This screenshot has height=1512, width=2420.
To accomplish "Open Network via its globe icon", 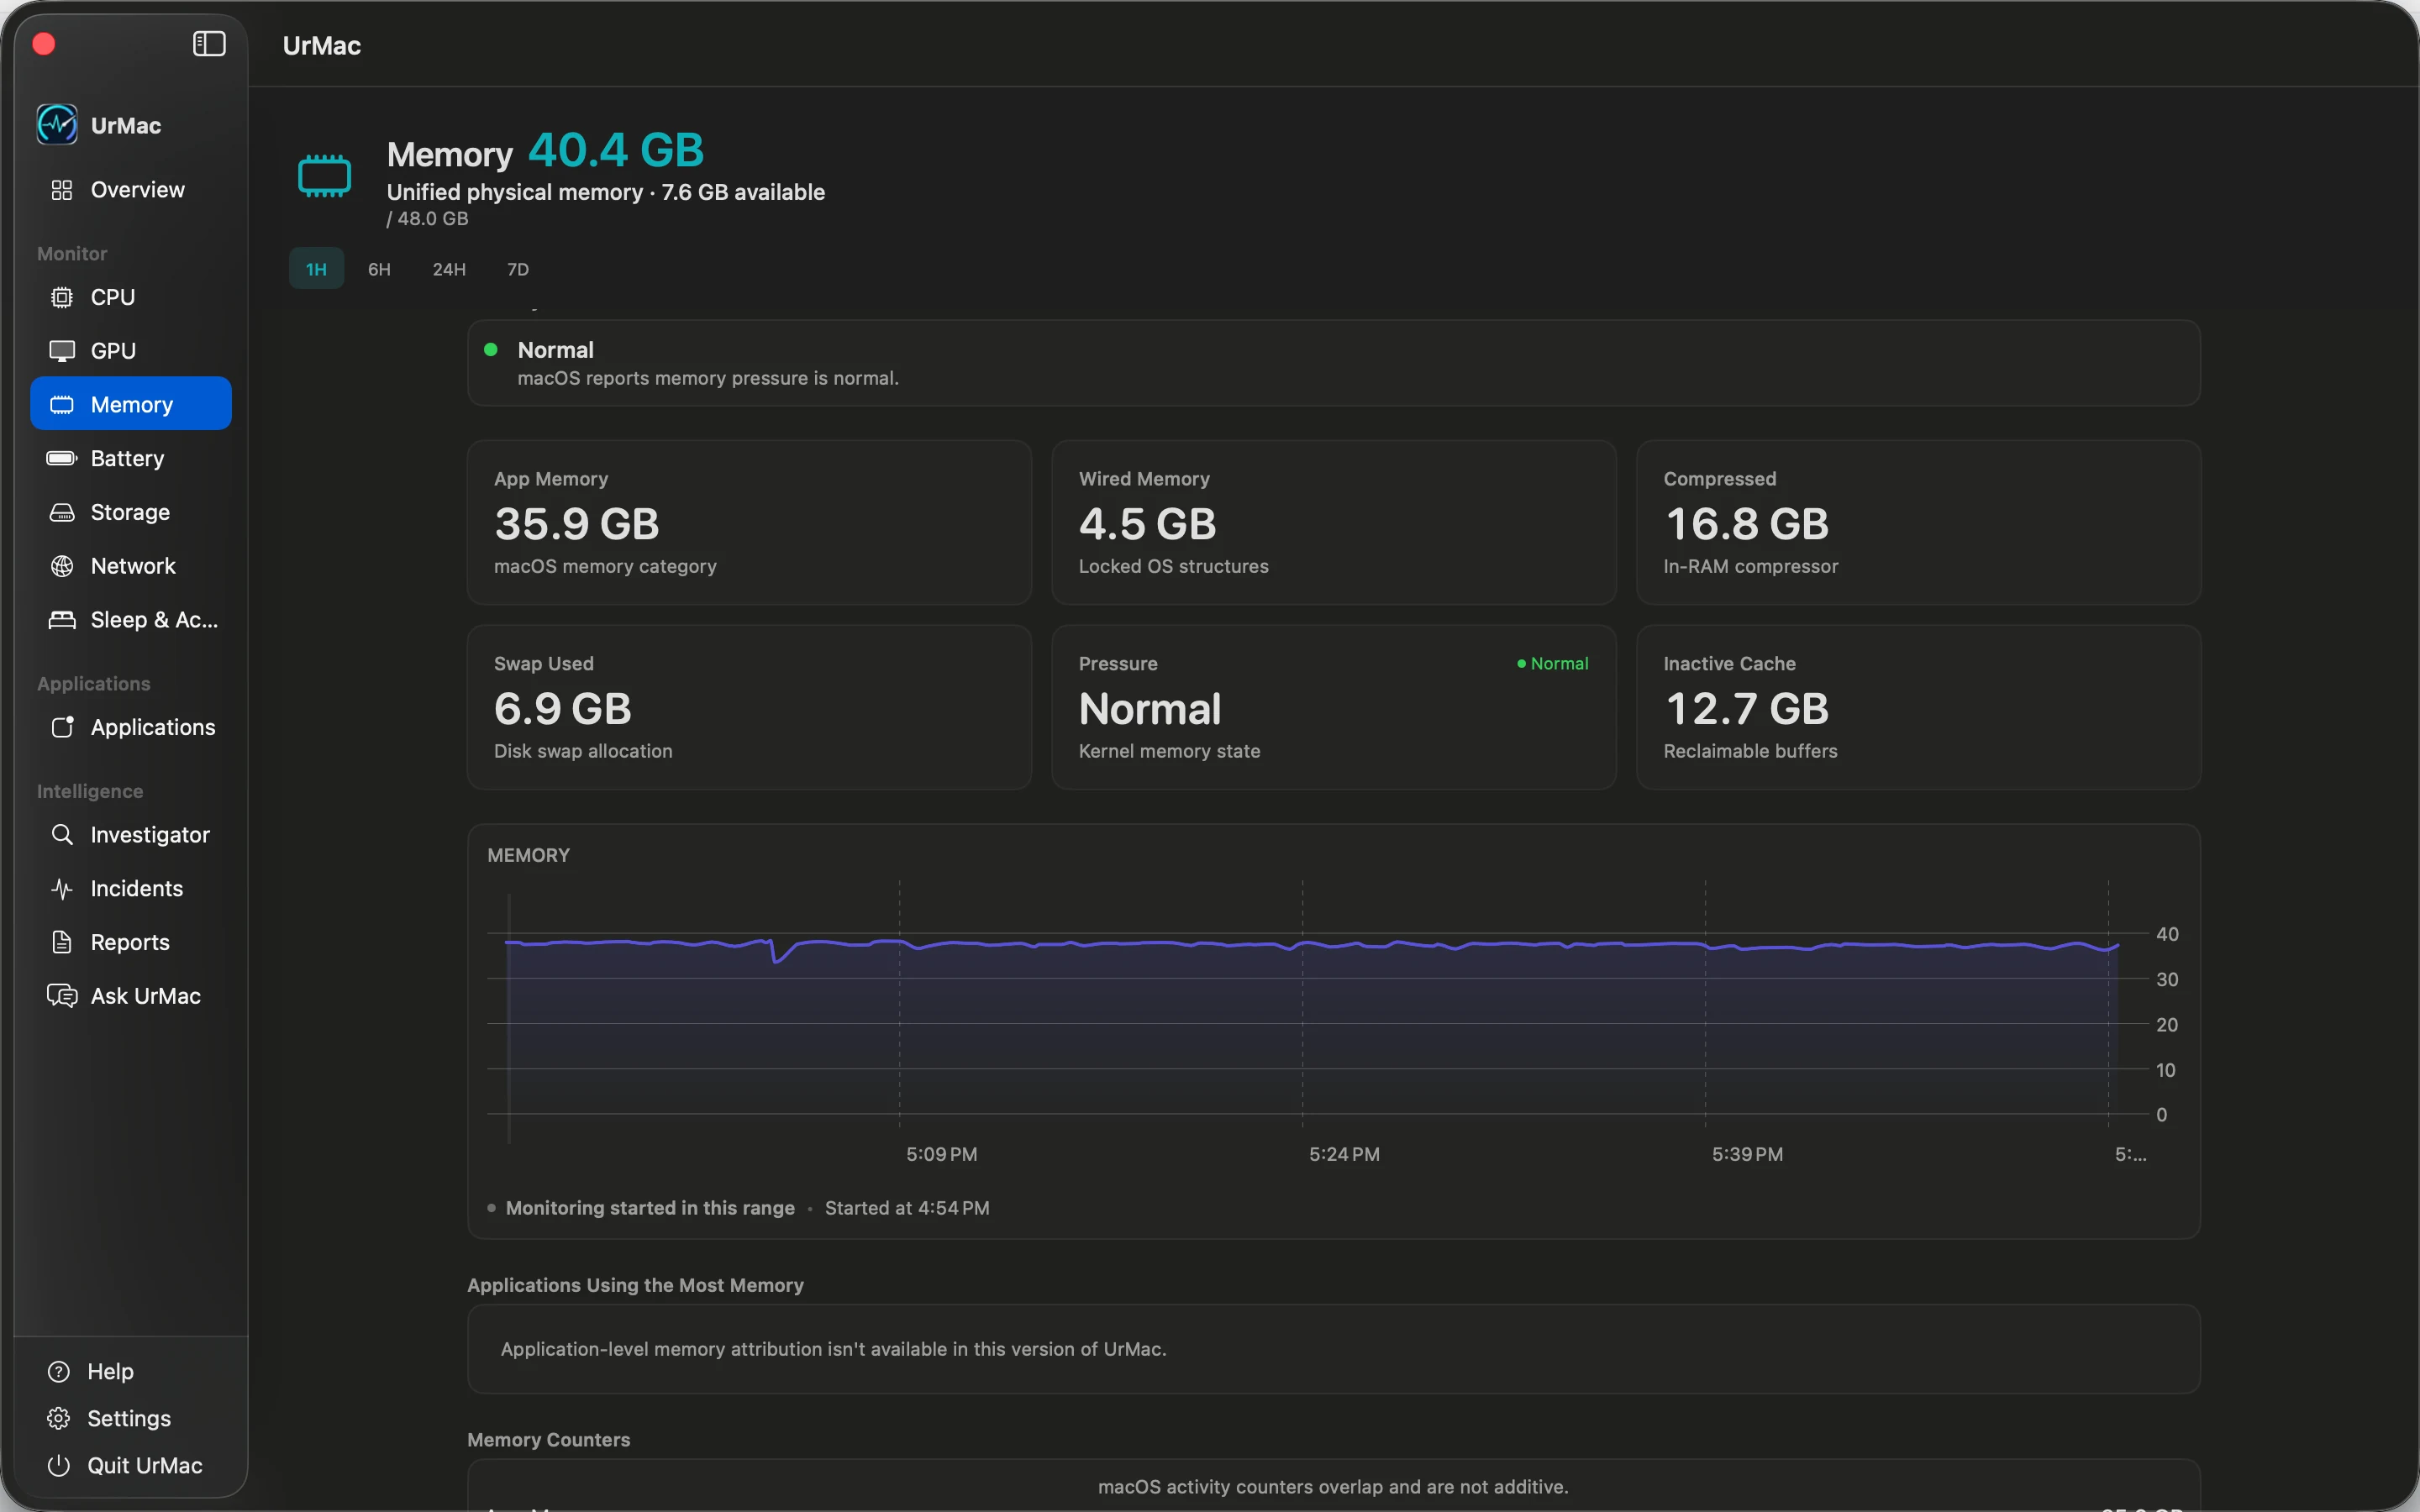I will pos(62,566).
